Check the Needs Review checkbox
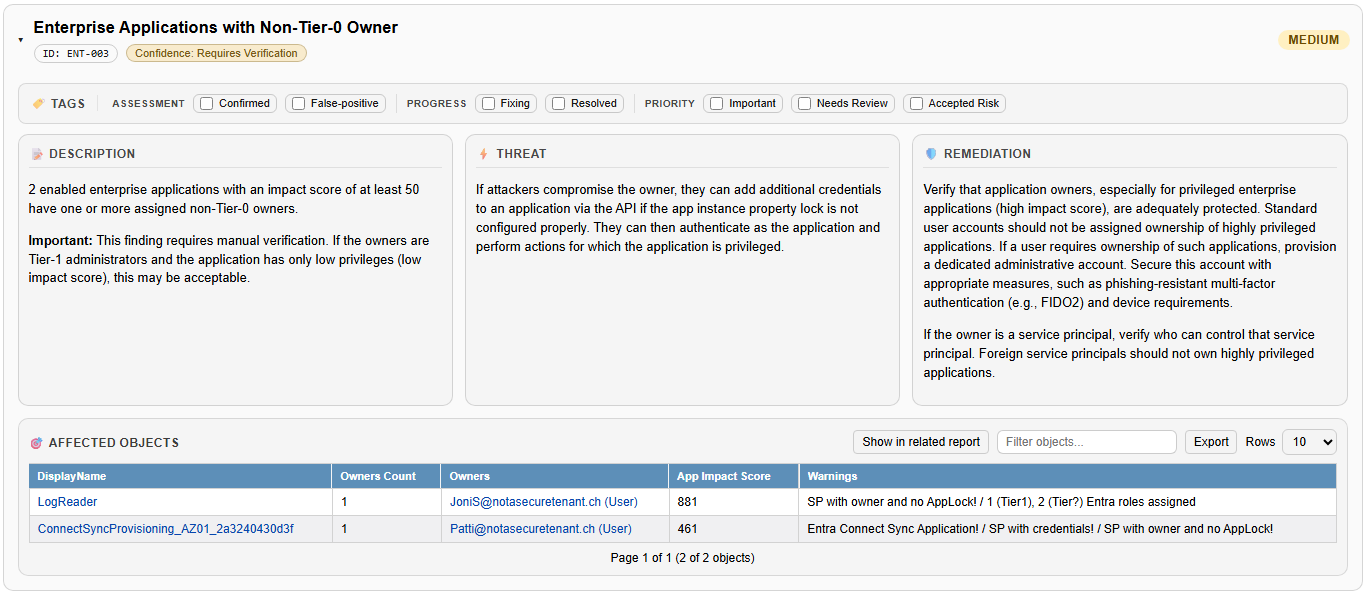Viewport: 1370px width, 595px height. 804,103
